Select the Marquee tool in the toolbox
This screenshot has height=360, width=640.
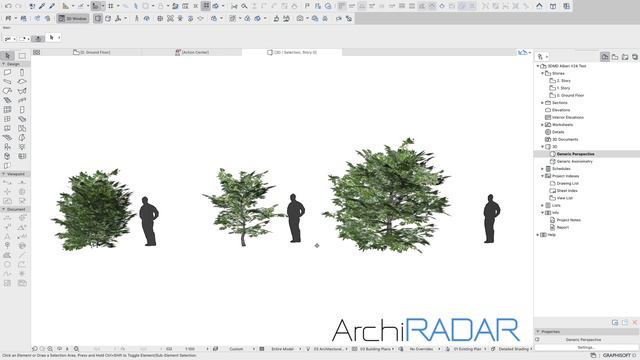point(22,56)
